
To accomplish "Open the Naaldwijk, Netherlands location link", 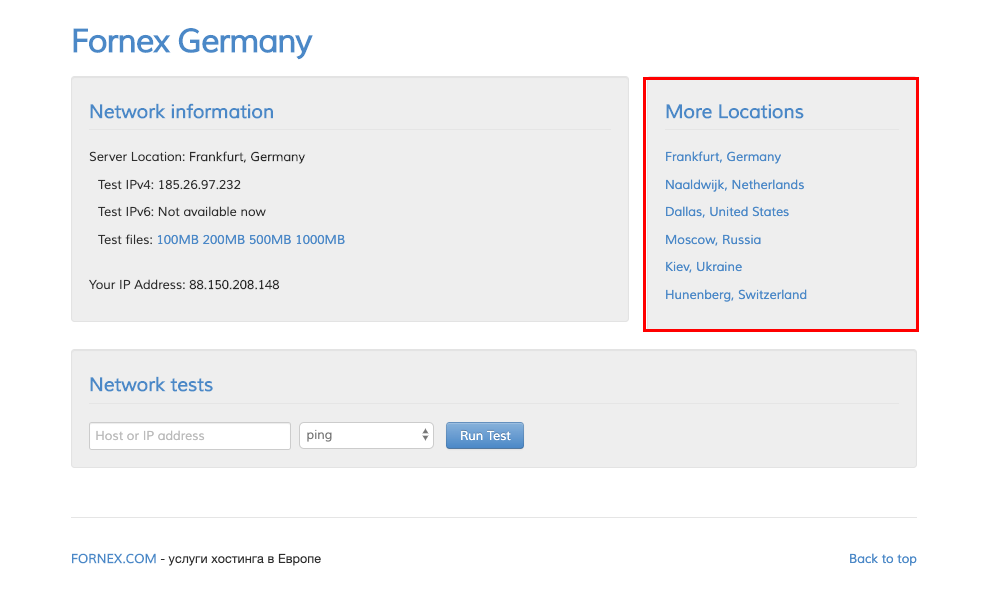I will 734,185.
